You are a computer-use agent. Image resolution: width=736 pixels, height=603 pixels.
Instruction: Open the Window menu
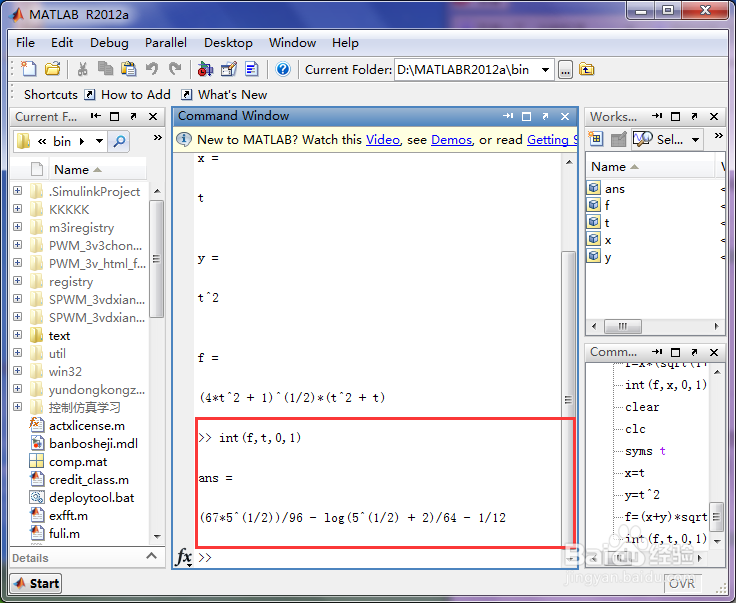click(x=292, y=43)
